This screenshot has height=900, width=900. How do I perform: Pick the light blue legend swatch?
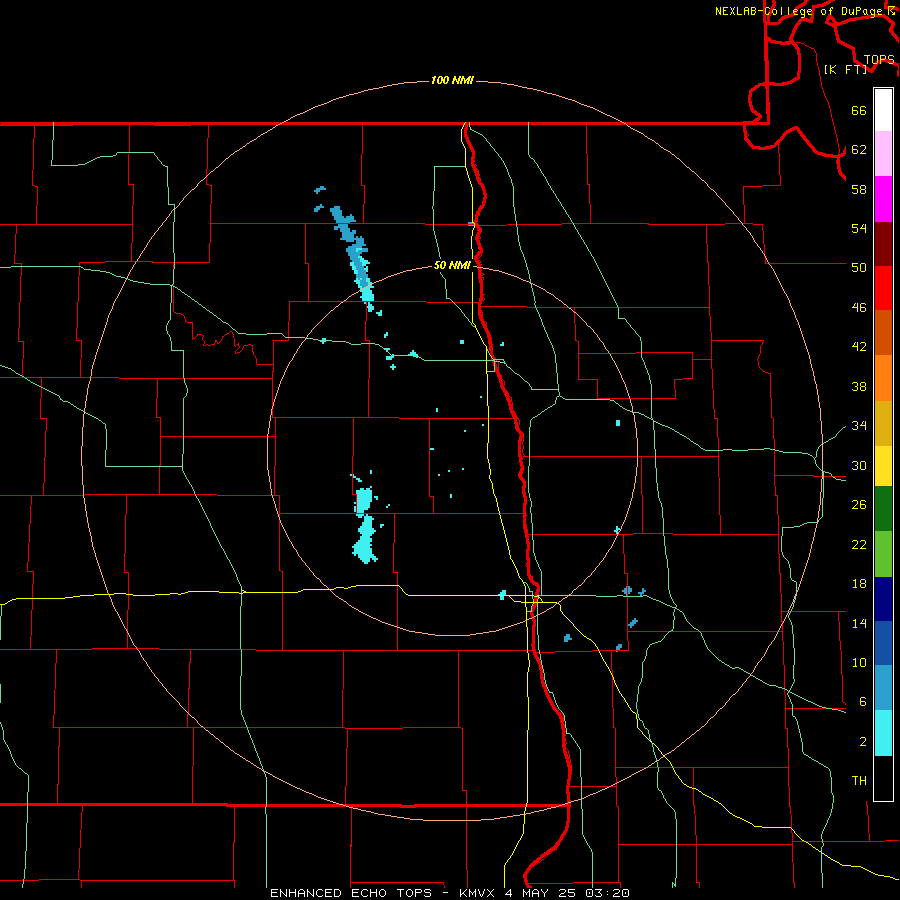tap(883, 688)
